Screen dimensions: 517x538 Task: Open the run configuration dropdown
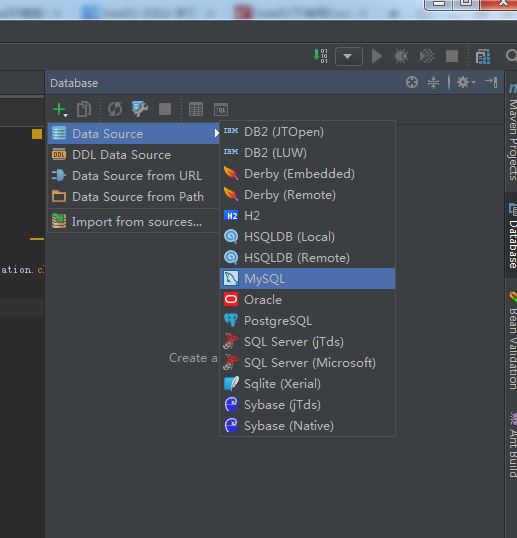tap(349, 56)
